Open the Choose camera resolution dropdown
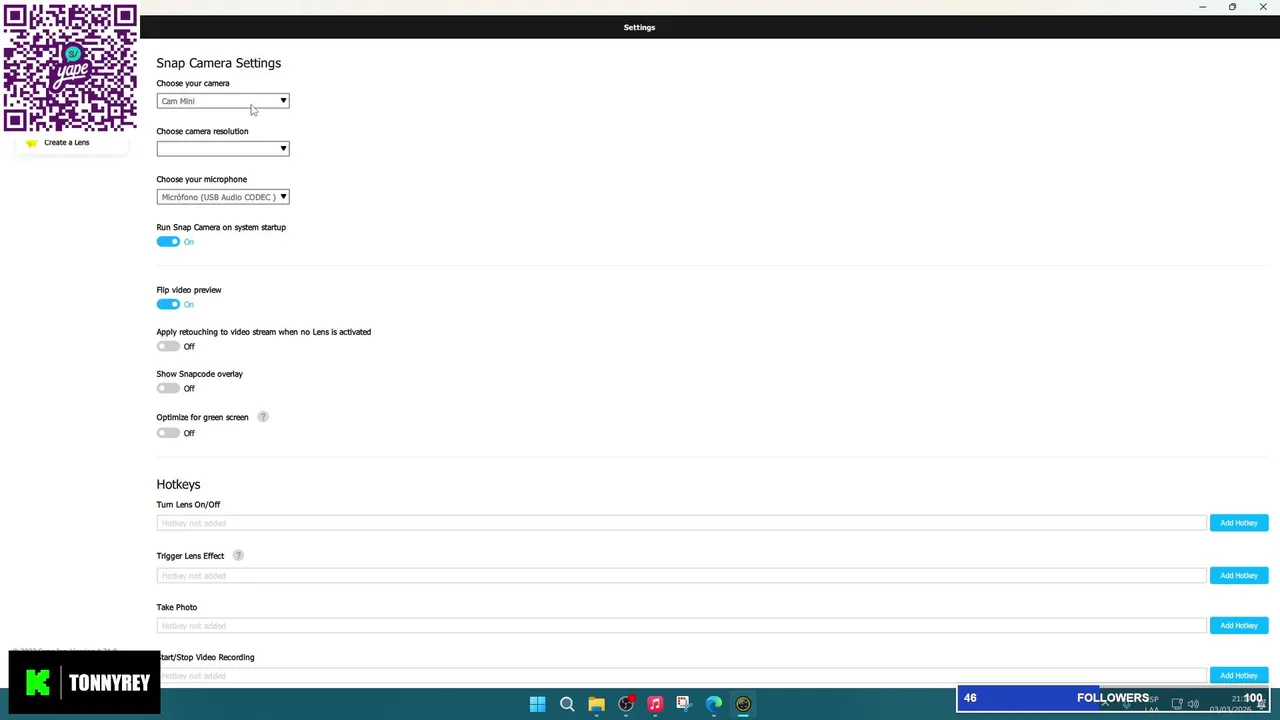Screen dimensions: 1280x720 pyautogui.click(x=222, y=149)
